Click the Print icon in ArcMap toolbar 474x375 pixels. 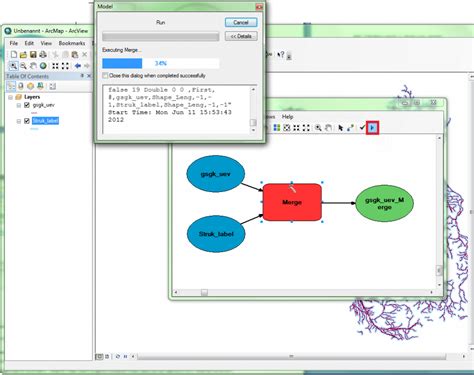pyautogui.click(x=43, y=54)
